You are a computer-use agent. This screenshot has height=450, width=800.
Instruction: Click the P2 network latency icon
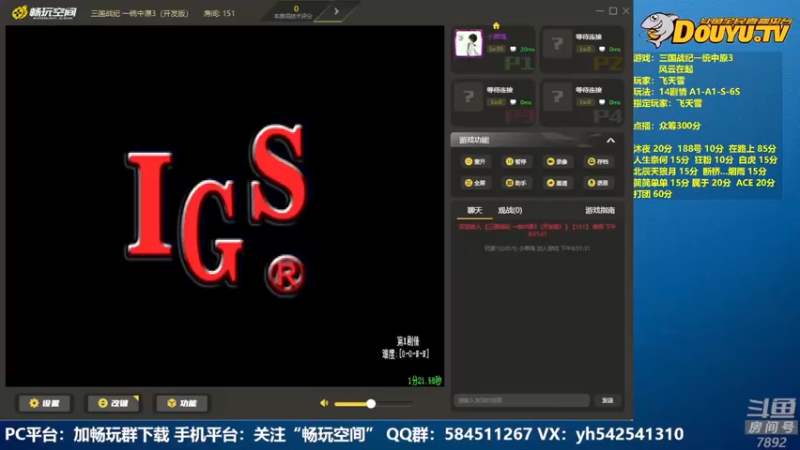[x=602, y=49]
